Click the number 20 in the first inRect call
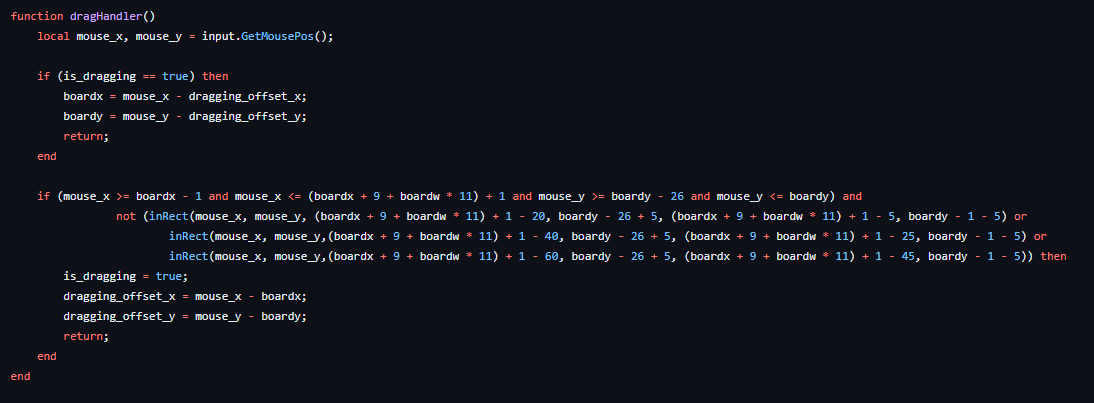 541,216
